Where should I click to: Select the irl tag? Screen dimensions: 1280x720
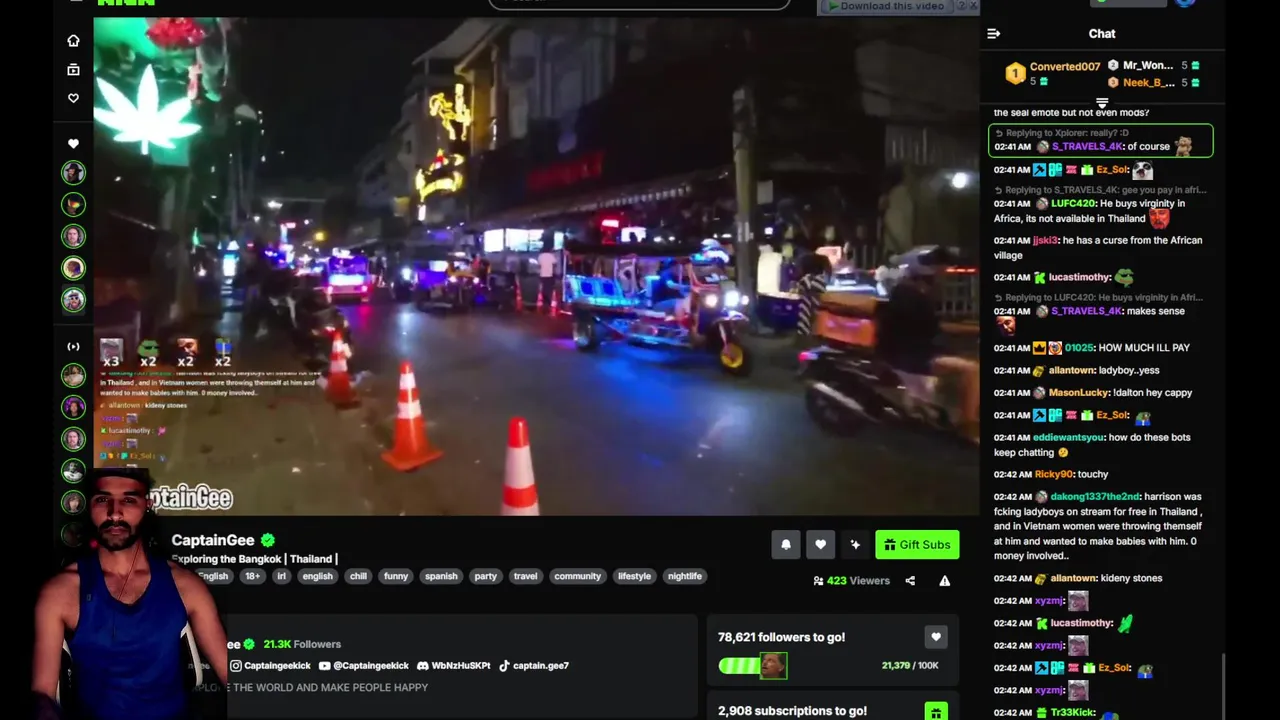(x=282, y=576)
